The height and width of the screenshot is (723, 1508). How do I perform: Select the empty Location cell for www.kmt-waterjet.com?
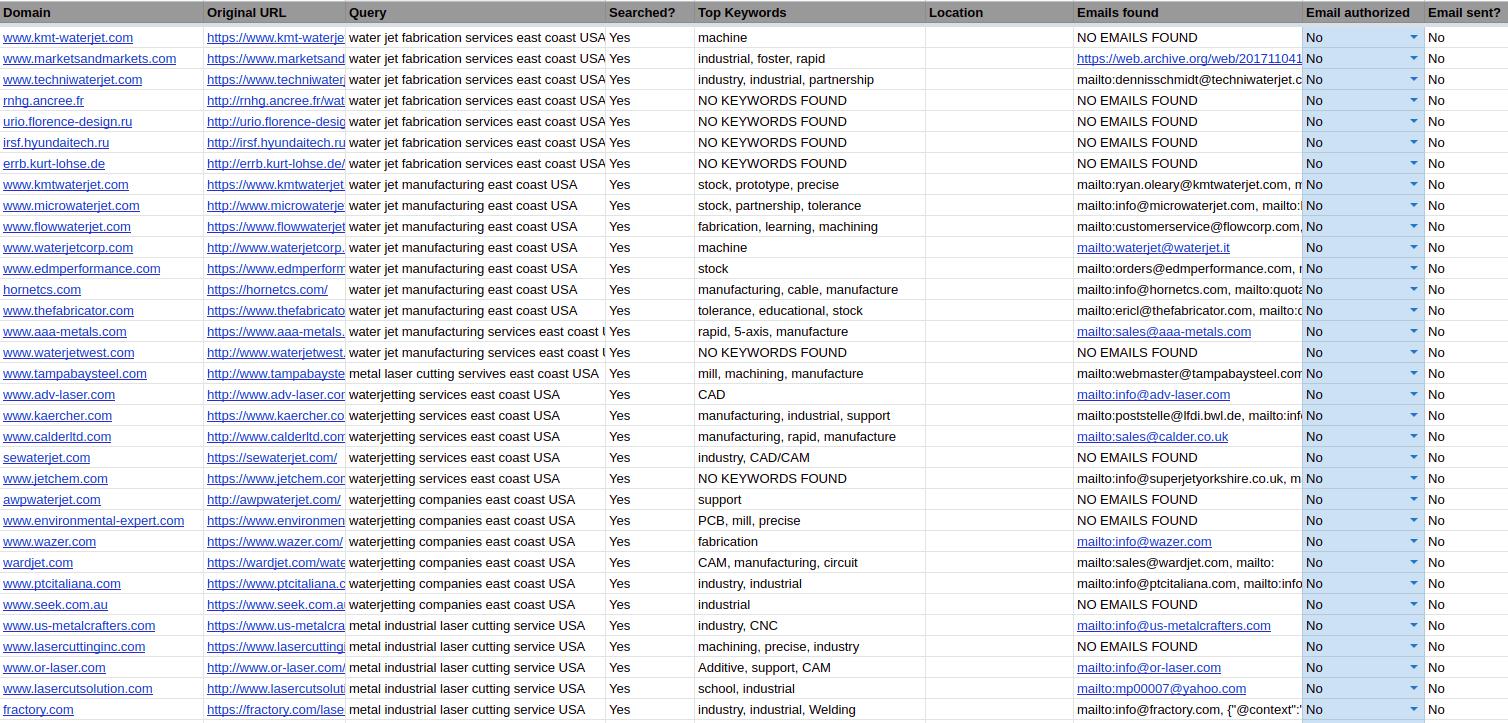click(x=1000, y=37)
